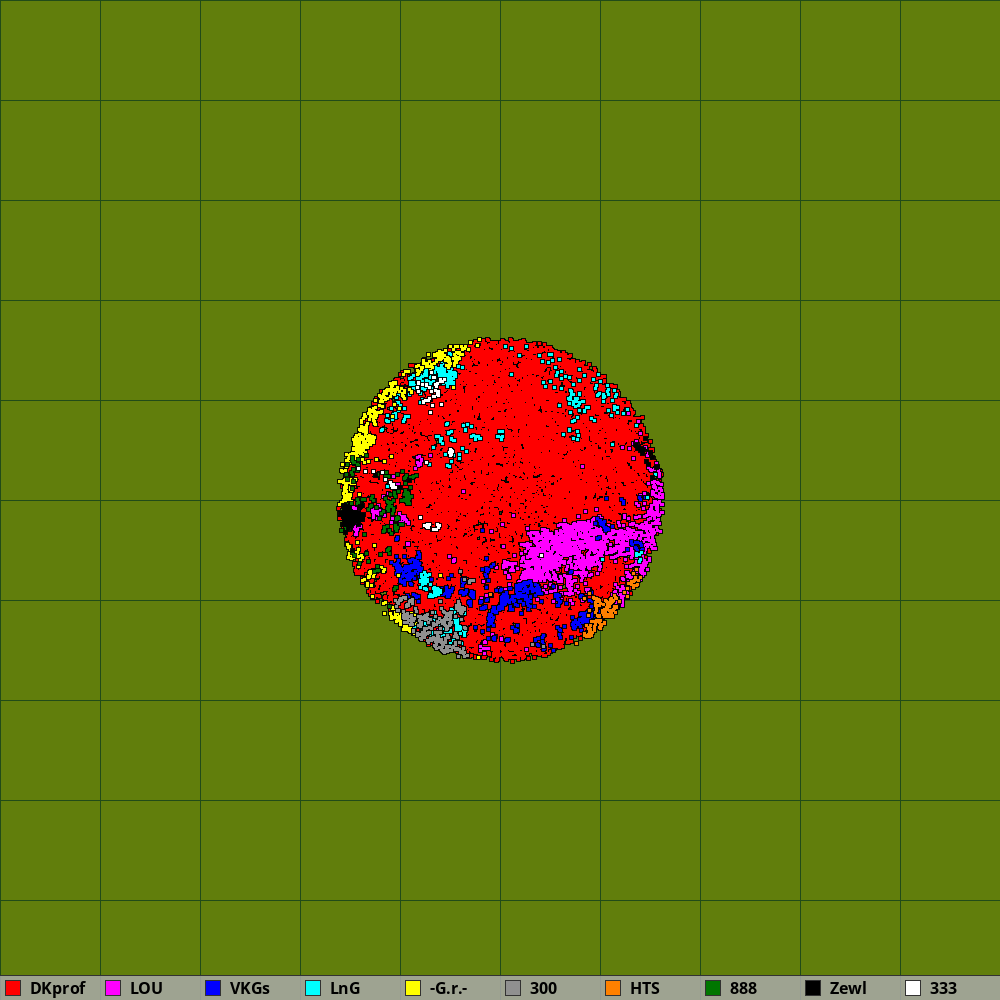
Task: Click the orange HTS territory on map
Action: click(603, 609)
